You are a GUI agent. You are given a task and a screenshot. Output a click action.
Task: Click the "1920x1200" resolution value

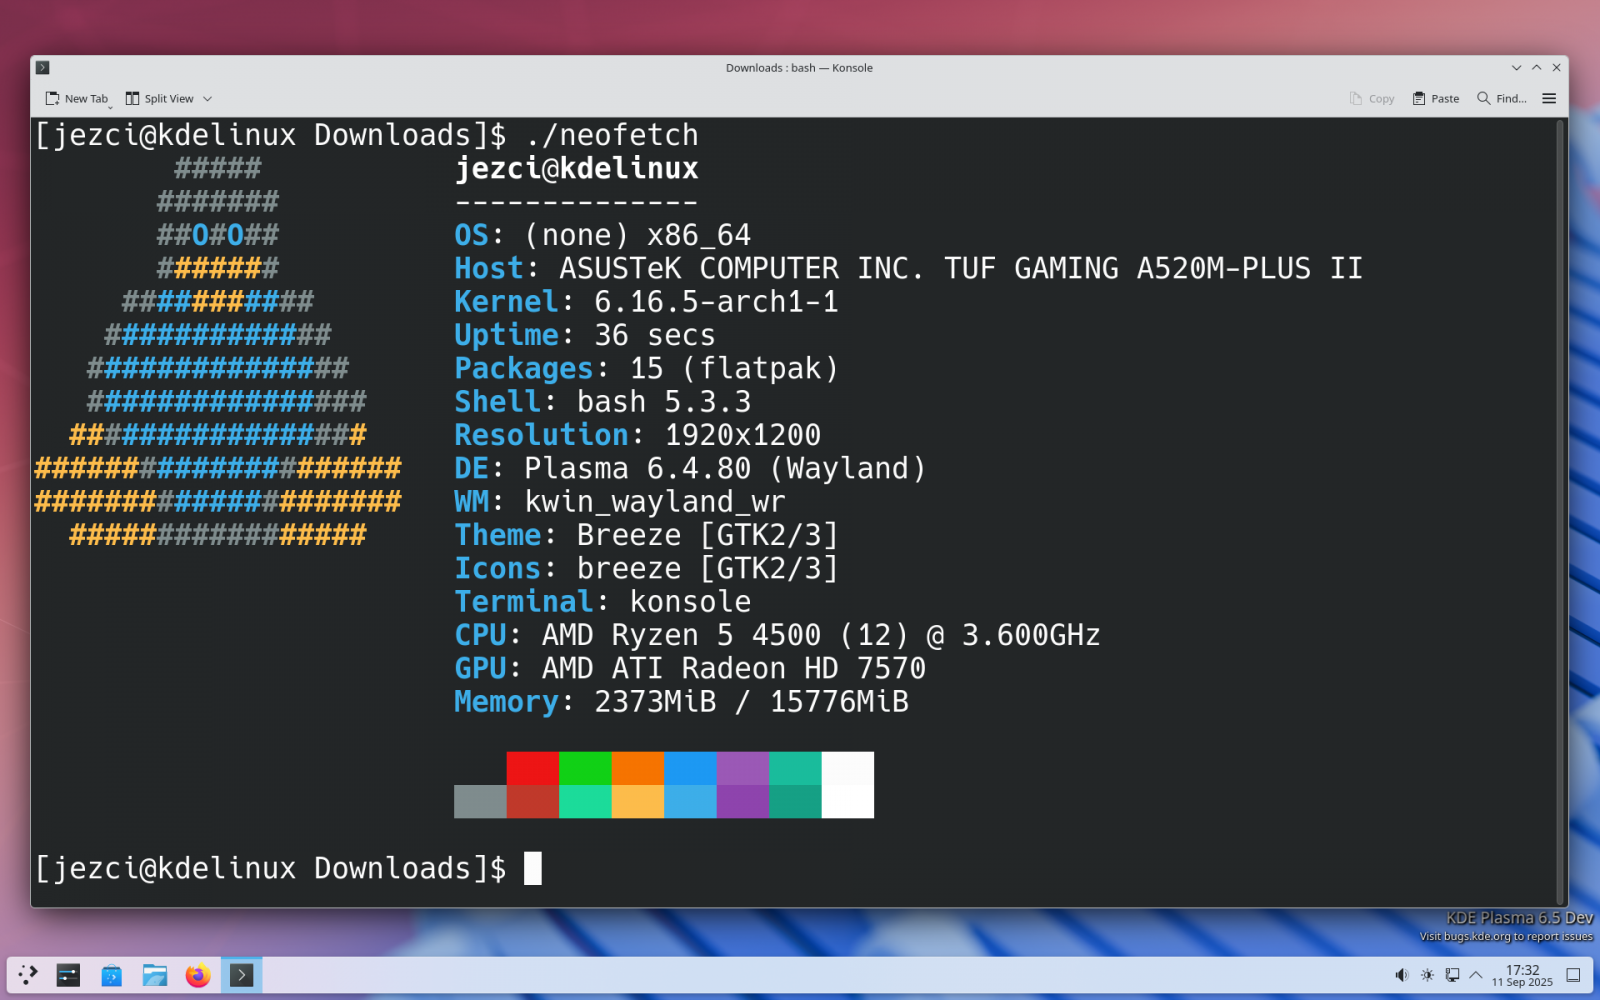coord(743,435)
